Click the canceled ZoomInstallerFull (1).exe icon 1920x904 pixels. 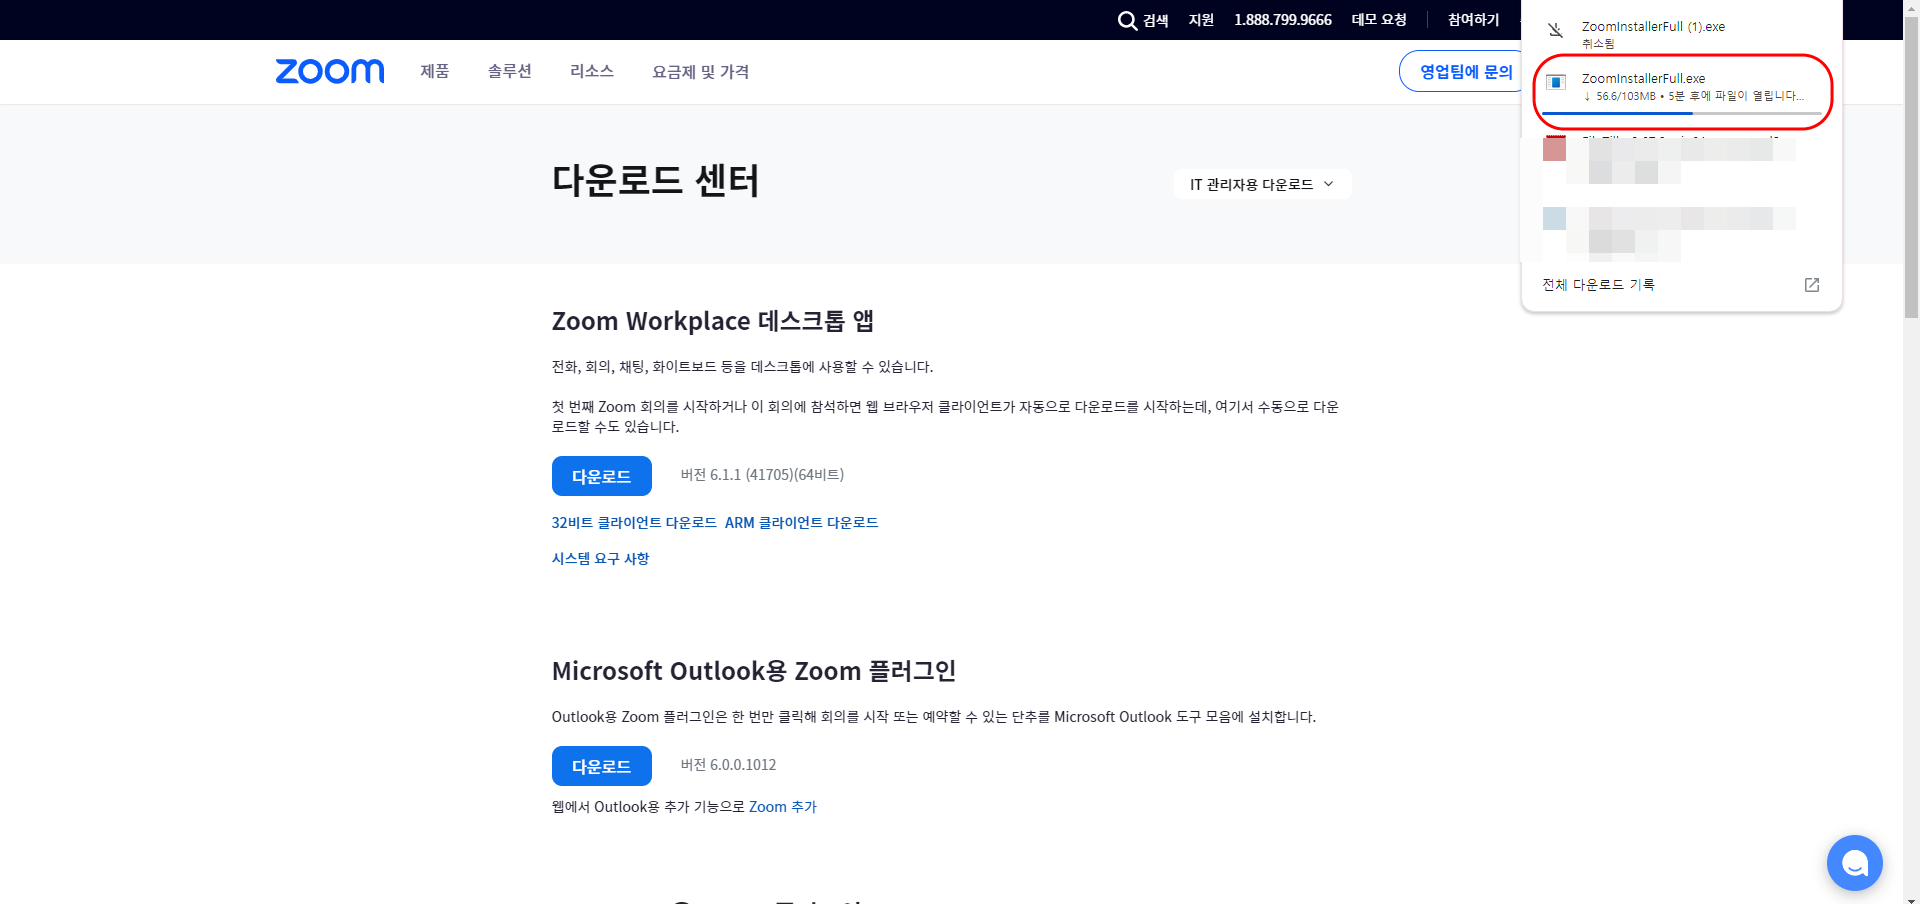tap(1555, 30)
